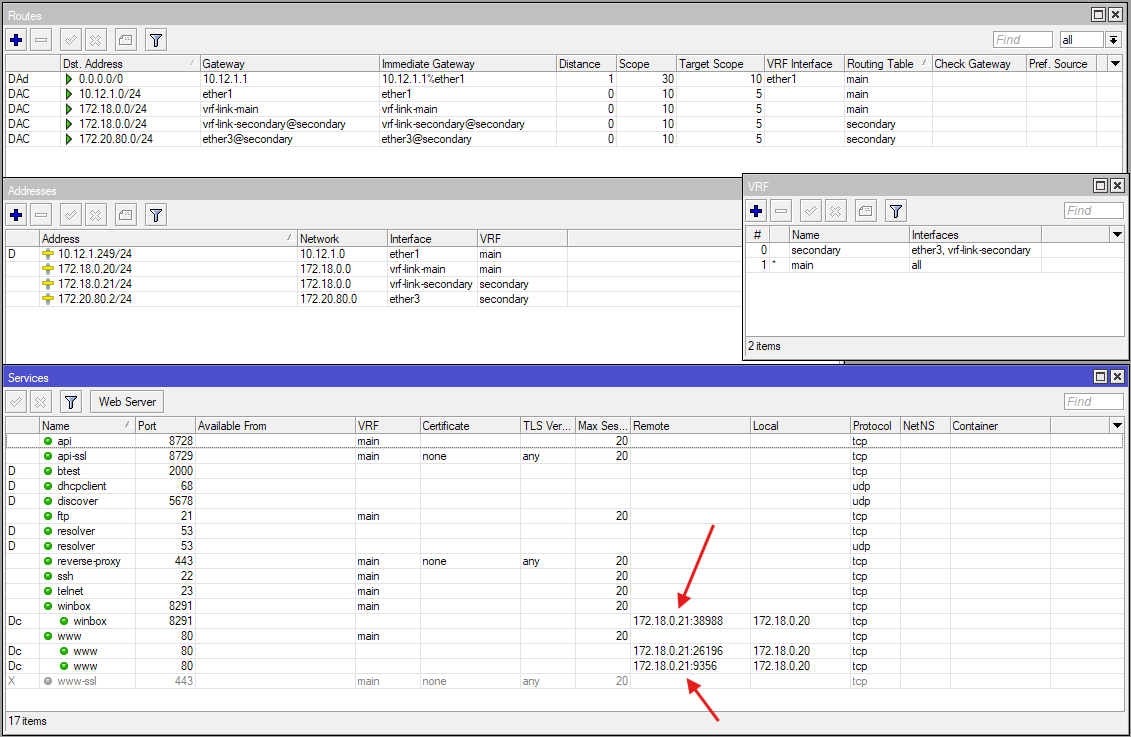Sort addresses by the Interface column header
Image resolution: width=1131 pixels, height=737 pixels.
coord(431,238)
